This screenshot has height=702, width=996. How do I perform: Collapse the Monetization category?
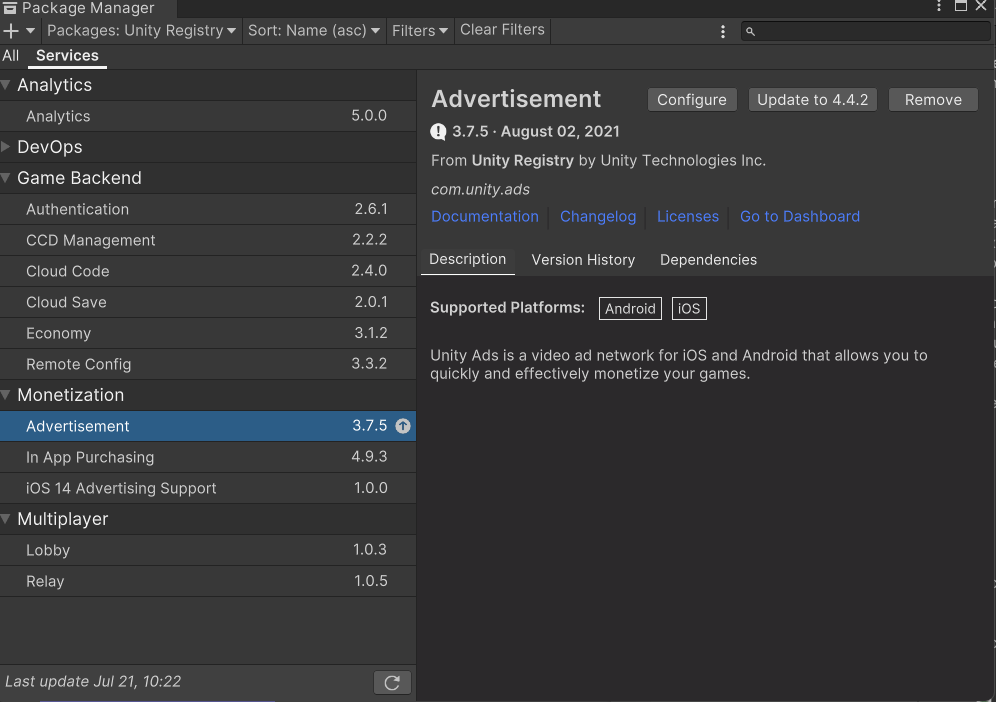click(6, 395)
